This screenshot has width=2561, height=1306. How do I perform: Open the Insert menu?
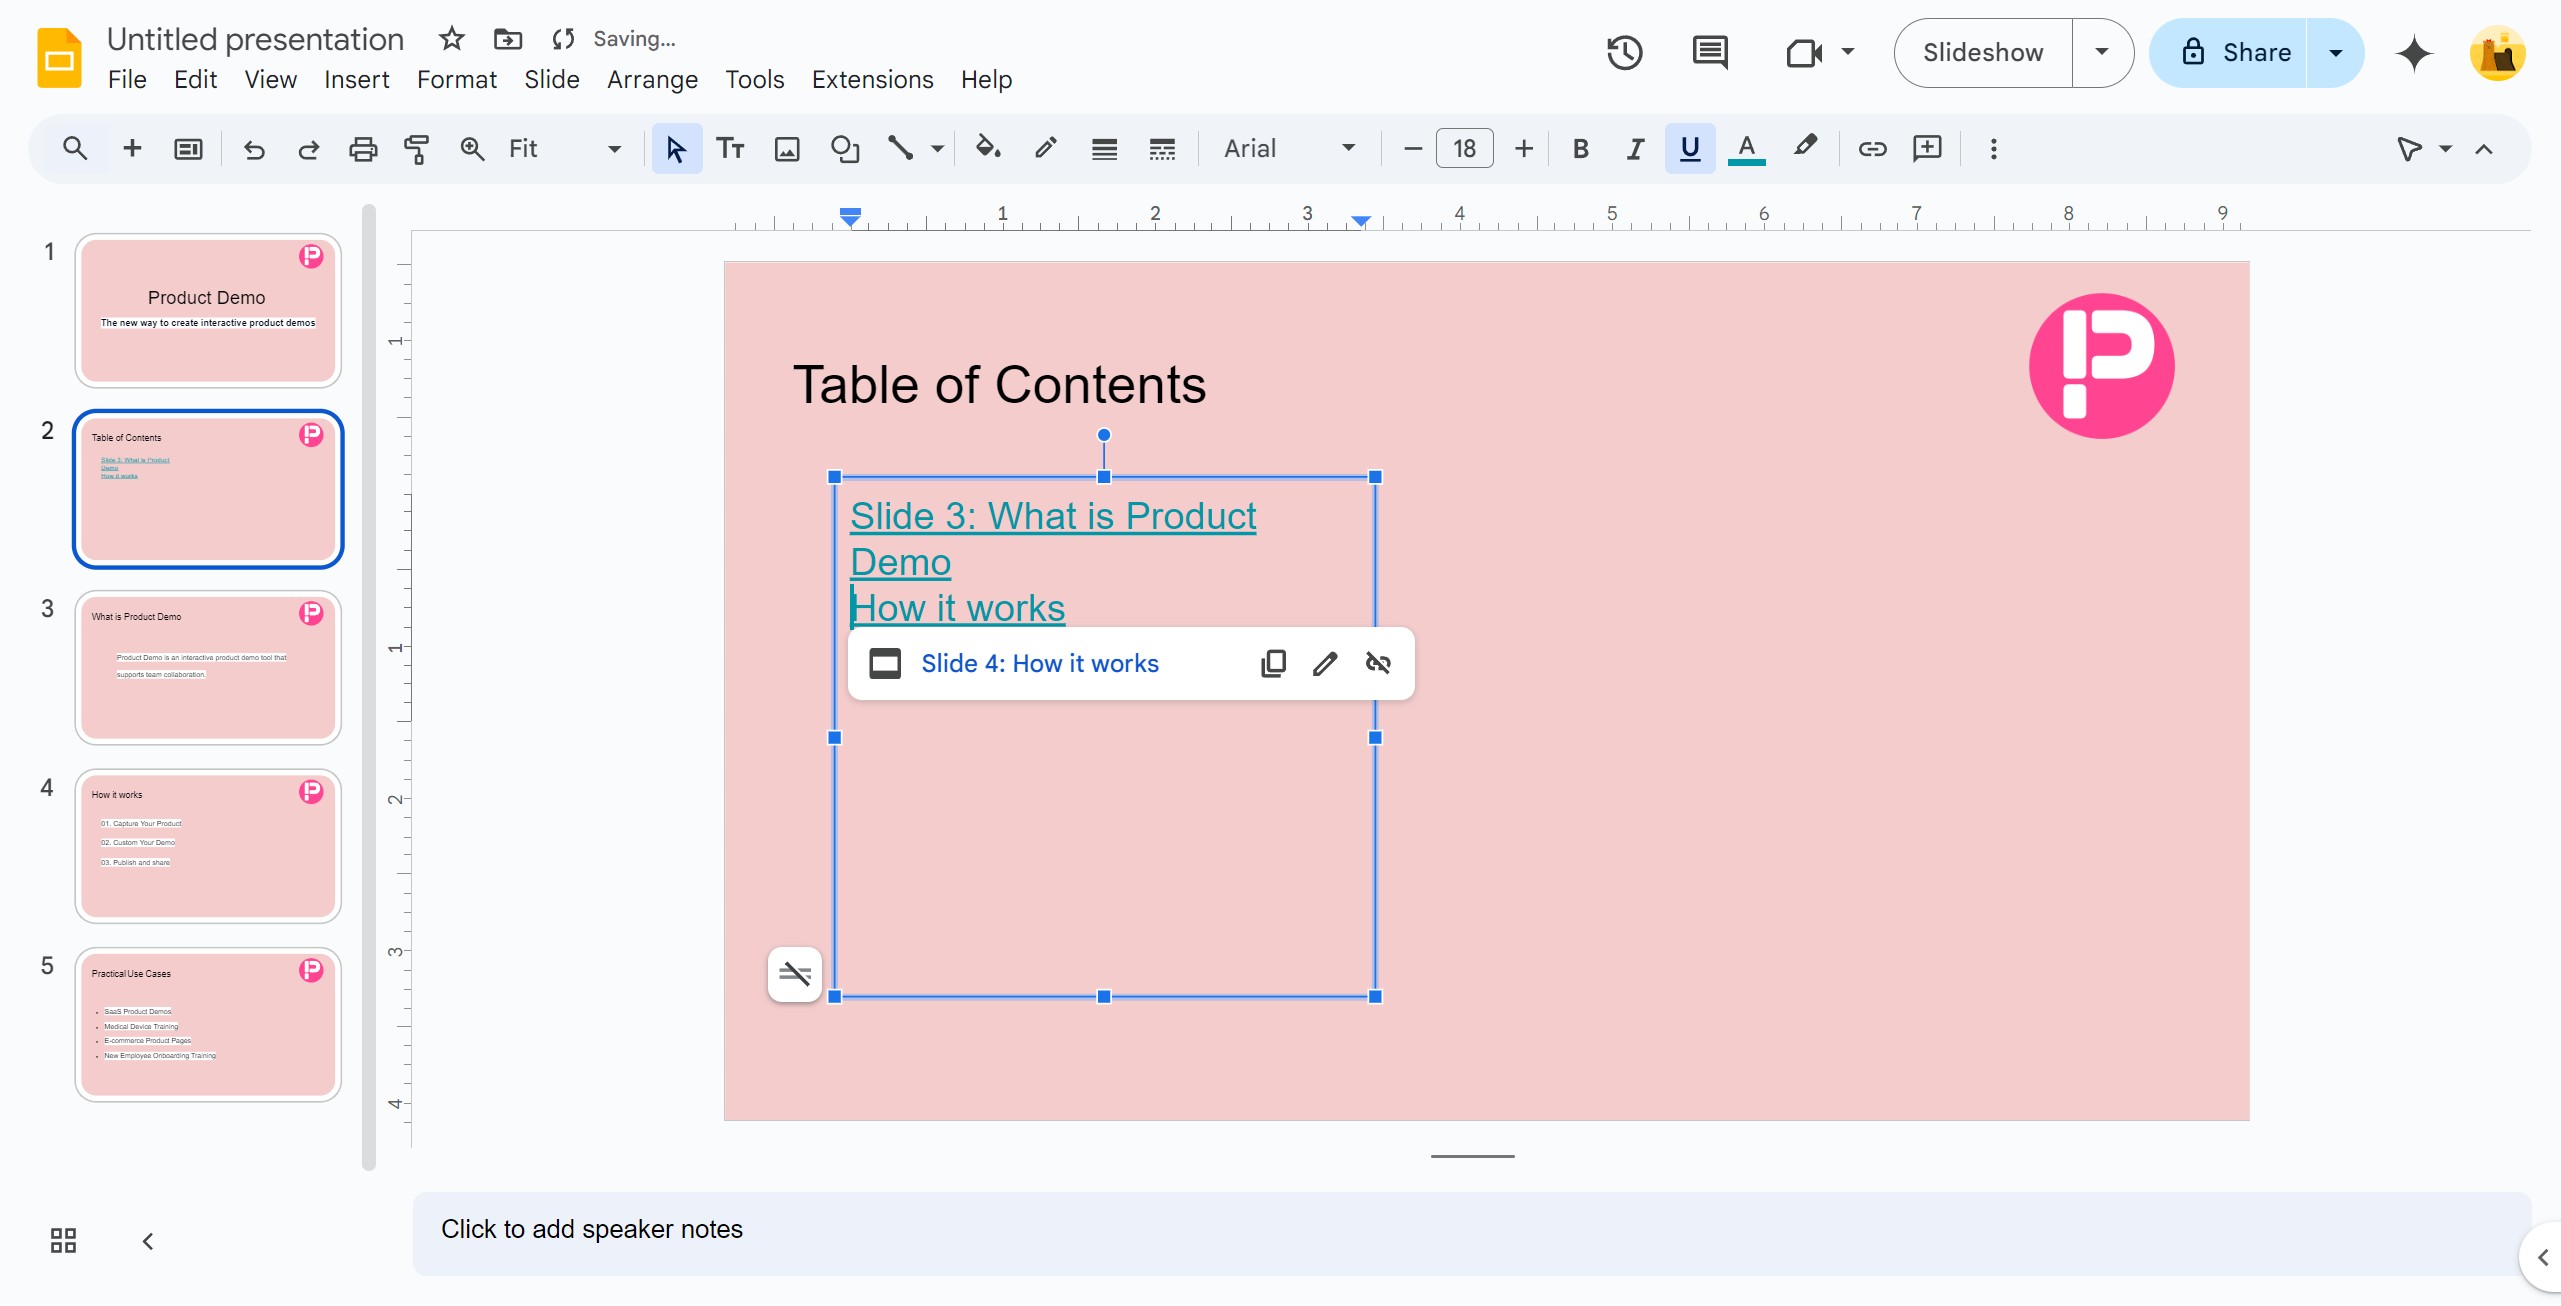click(x=357, y=80)
